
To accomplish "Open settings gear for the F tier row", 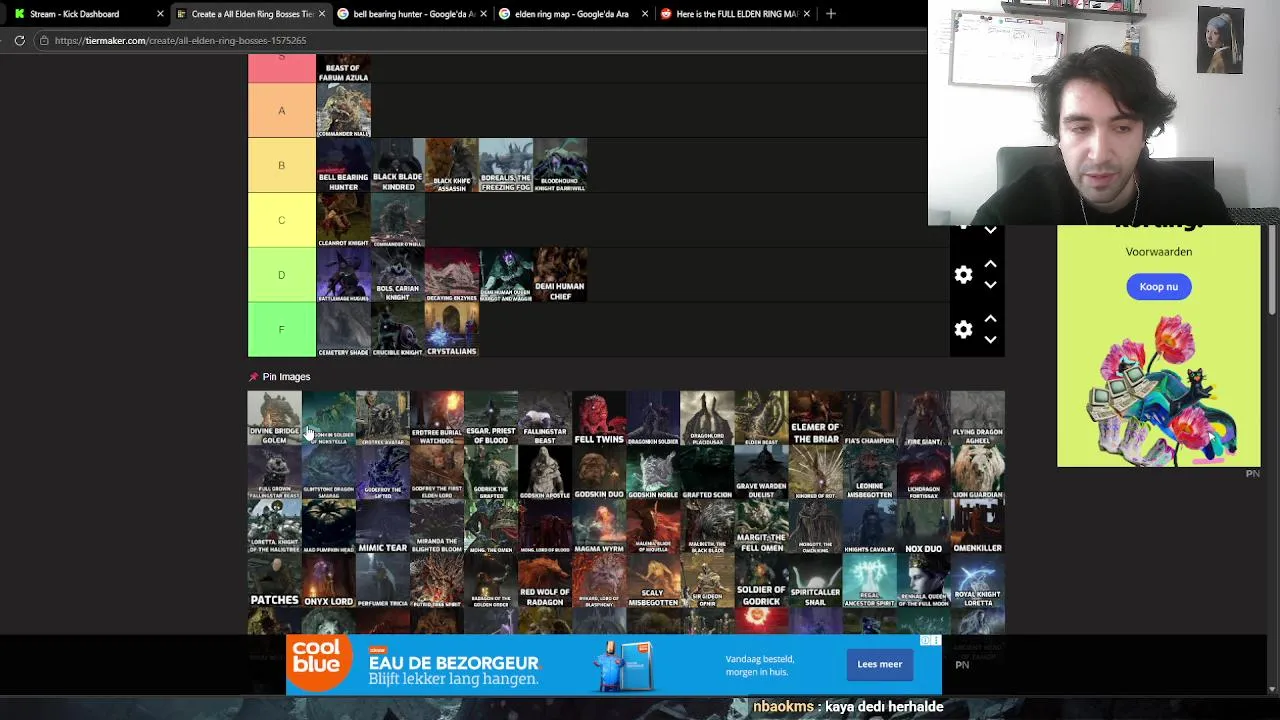I will pos(963,330).
